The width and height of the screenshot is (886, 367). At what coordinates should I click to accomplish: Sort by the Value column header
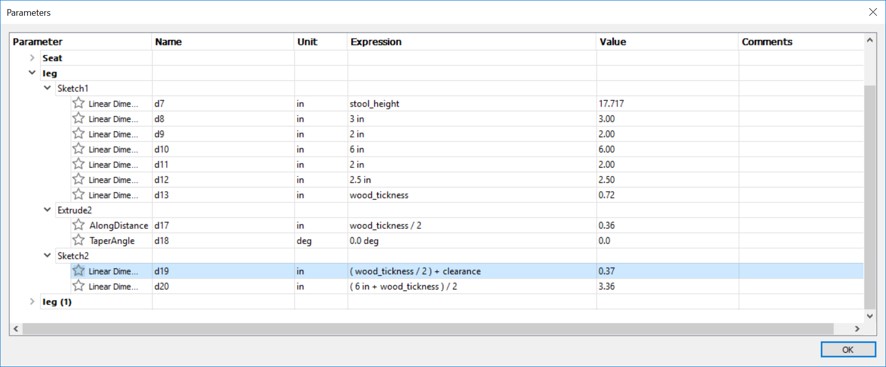(x=667, y=42)
